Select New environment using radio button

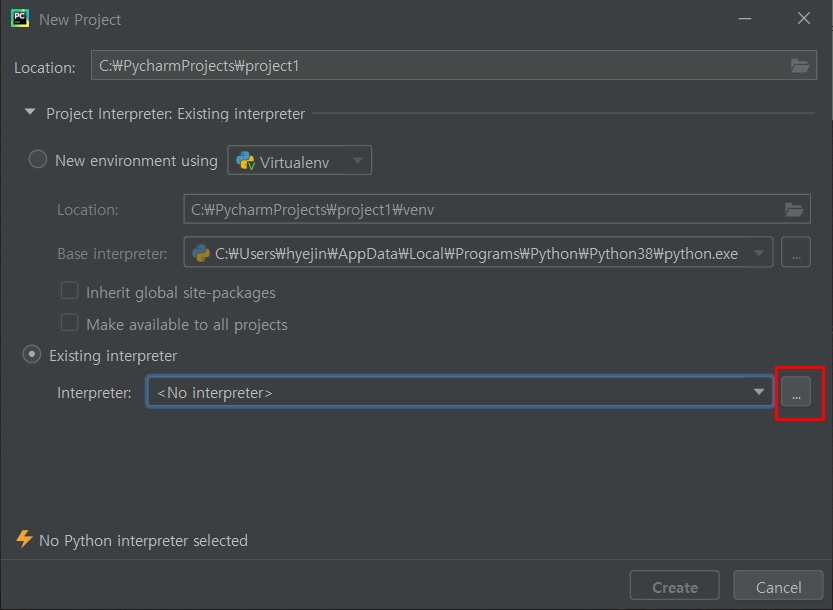(x=38, y=159)
